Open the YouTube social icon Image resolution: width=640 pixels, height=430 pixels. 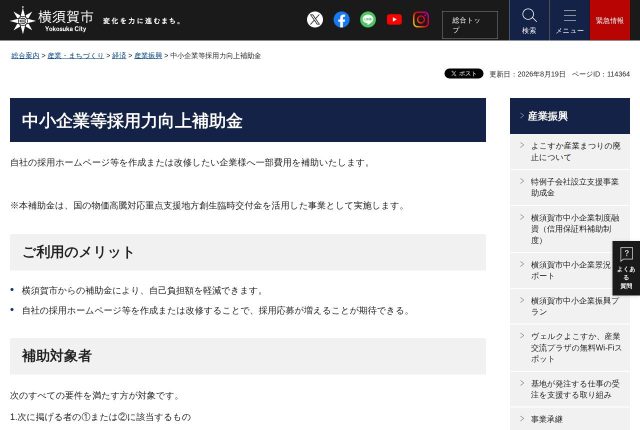click(x=394, y=20)
